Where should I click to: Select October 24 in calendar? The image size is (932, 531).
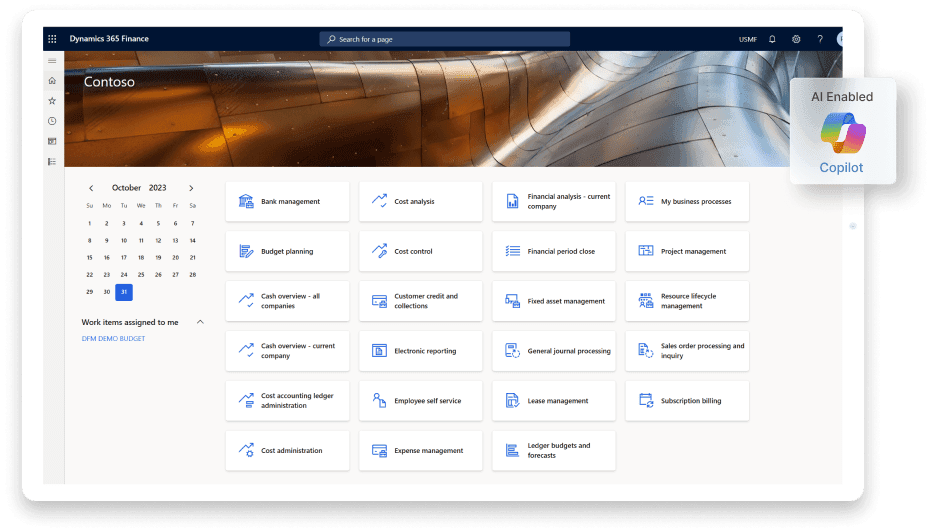click(x=124, y=275)
